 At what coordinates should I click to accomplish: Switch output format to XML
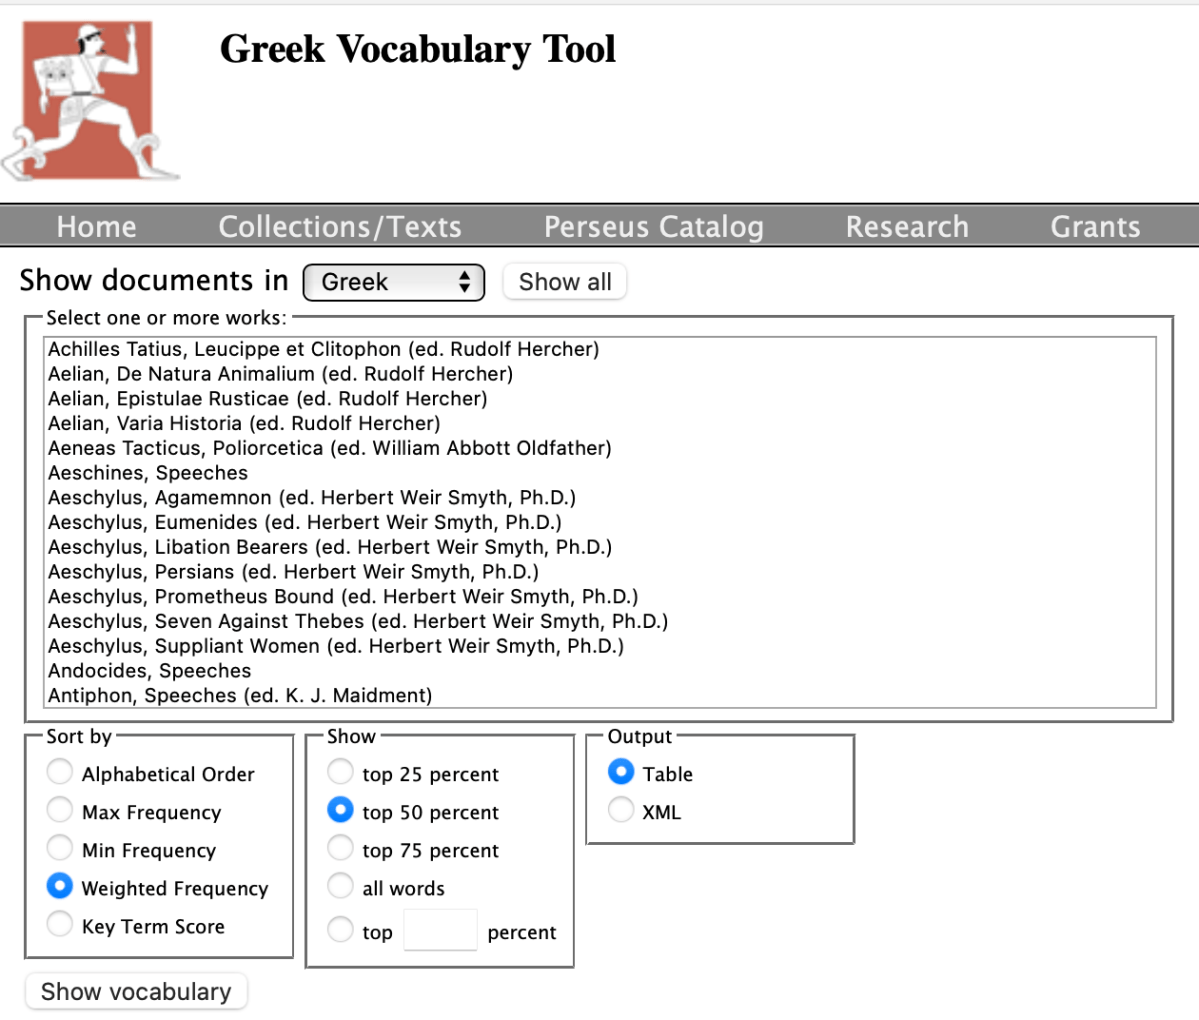click(x=620, y=810)
